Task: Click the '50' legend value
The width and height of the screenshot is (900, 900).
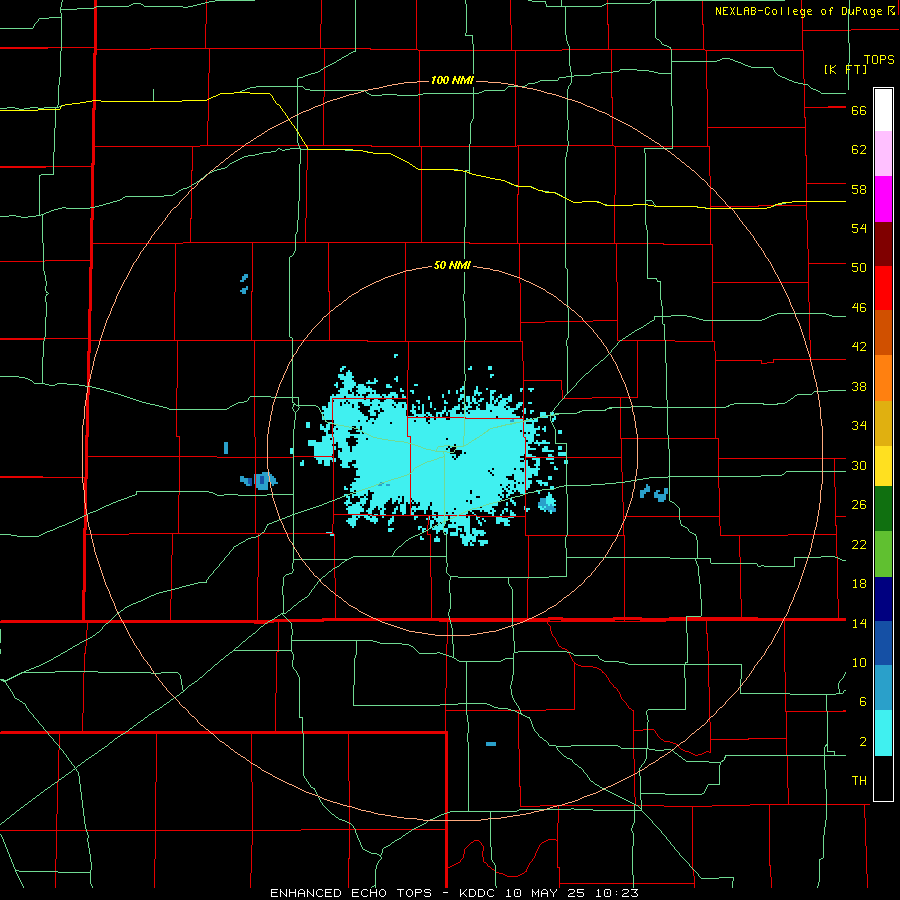Action: tap(859, 268)
